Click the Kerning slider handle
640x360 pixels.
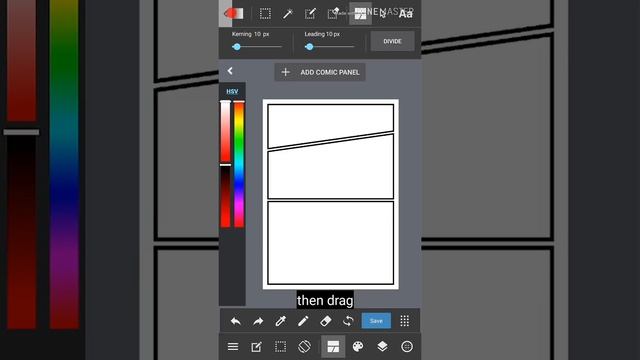pyautogui.click(x=236, y=47)
